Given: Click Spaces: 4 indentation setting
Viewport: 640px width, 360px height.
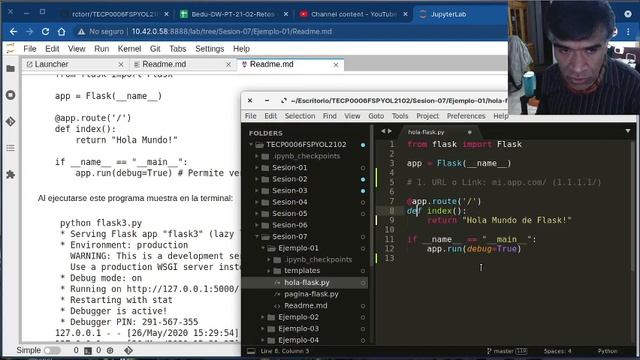Looking at the screenshot, I should click(x=557, y=351).
